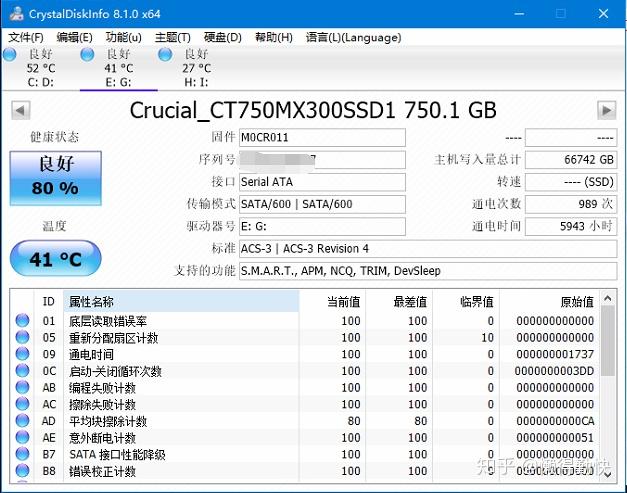Click the drive letter field E: G:

[322, 226]
